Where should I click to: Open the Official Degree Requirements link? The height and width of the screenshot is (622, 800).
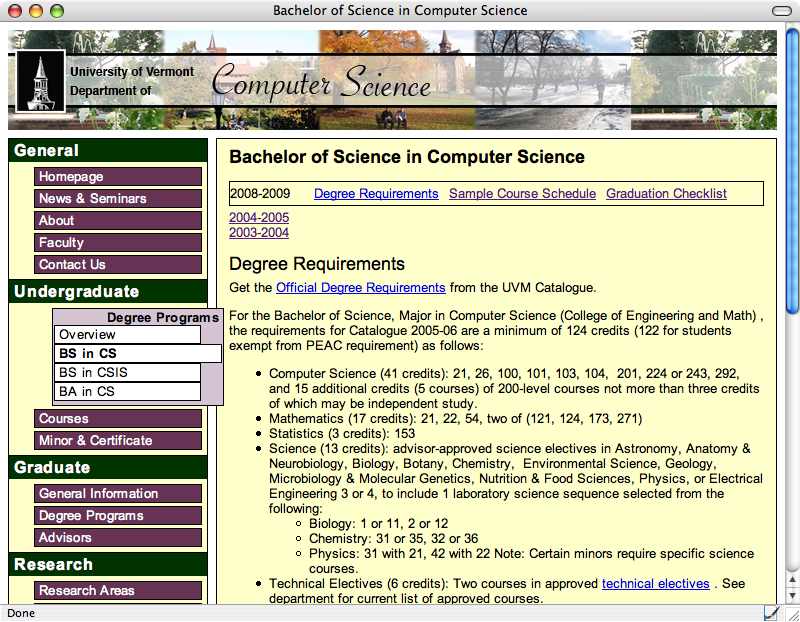click(361, 288)
